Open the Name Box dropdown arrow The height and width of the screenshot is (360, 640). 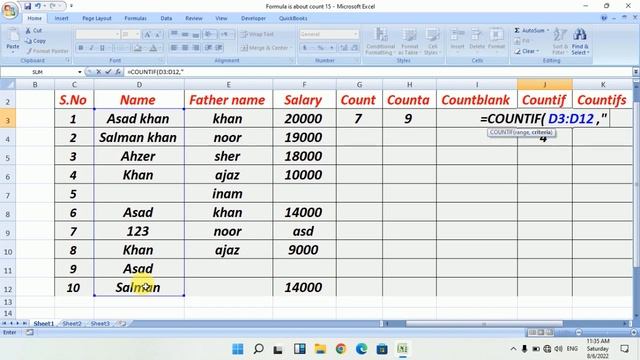tap(80, 72)
